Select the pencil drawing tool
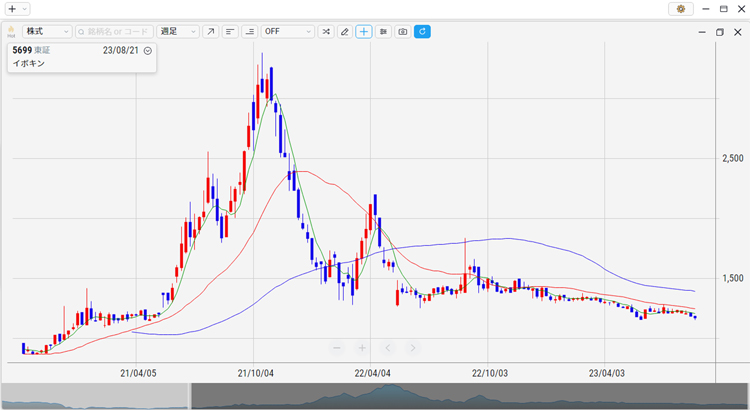Viewport: 750px width, 410px height. pos(345,31)
